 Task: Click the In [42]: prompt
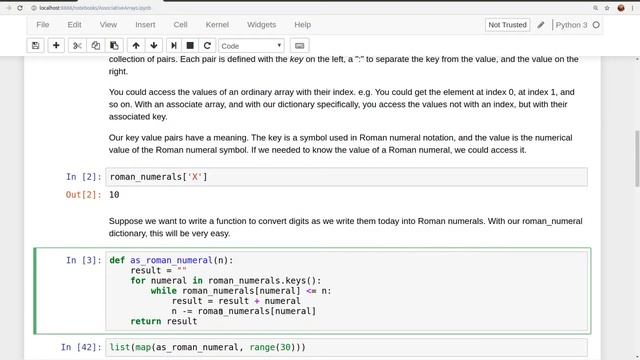(x=81, y=347)
